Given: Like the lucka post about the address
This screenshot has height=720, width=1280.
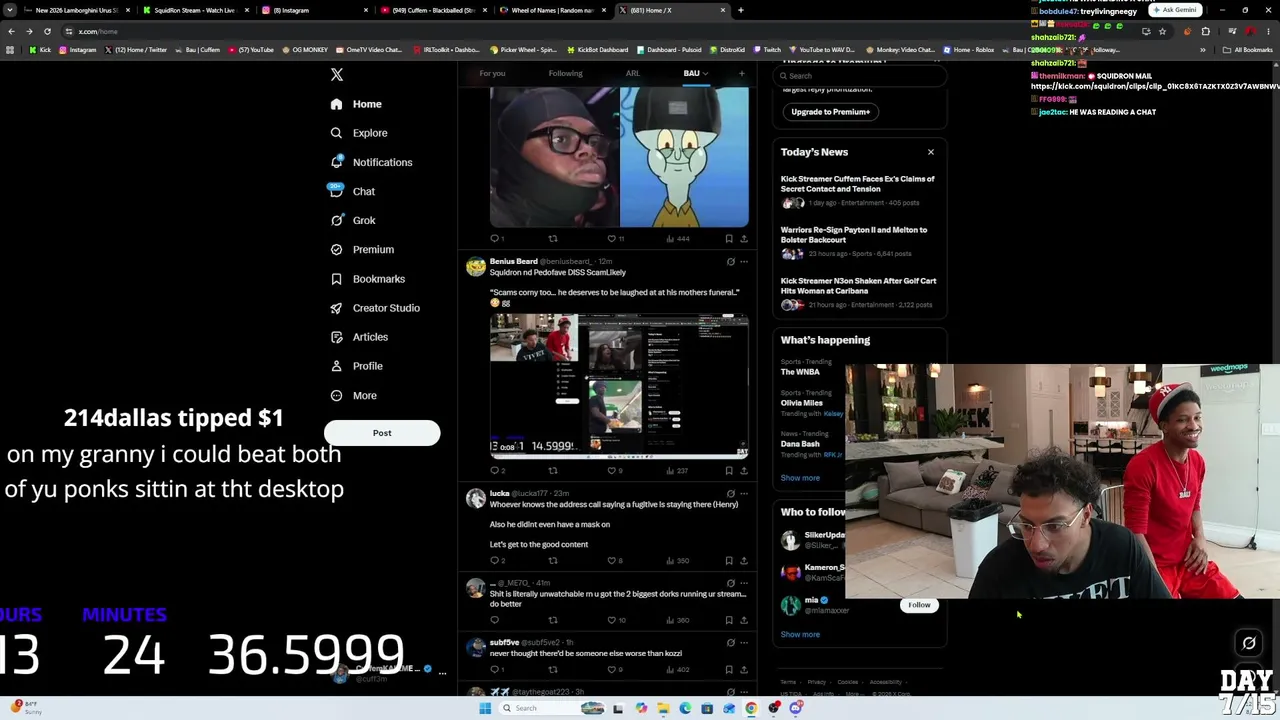Looking at the screenshot, I should point(612,561).
